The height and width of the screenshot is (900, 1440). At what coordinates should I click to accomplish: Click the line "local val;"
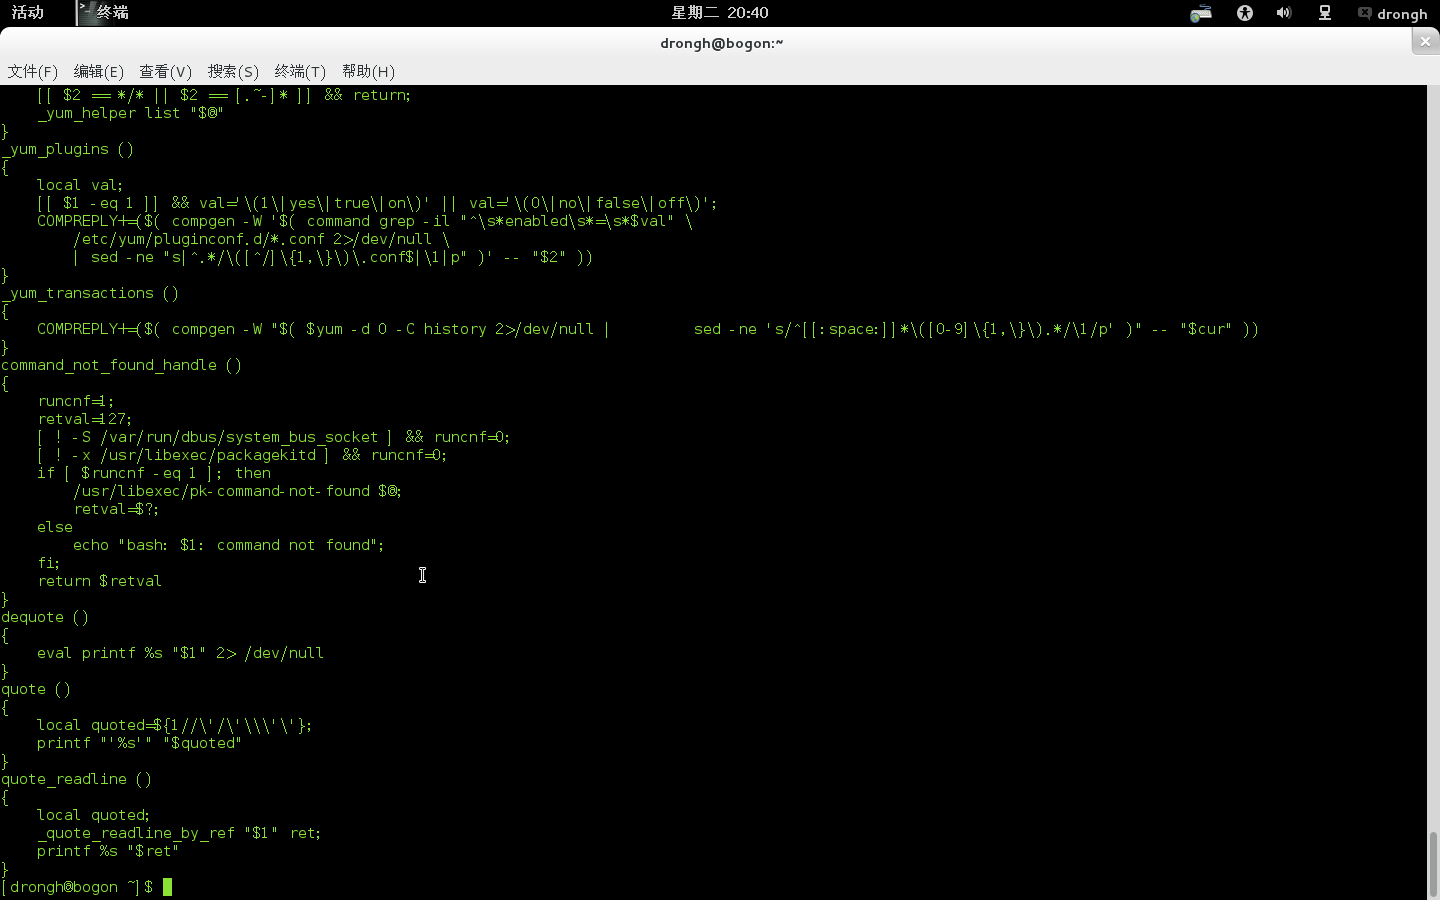[x=80, y=185]
